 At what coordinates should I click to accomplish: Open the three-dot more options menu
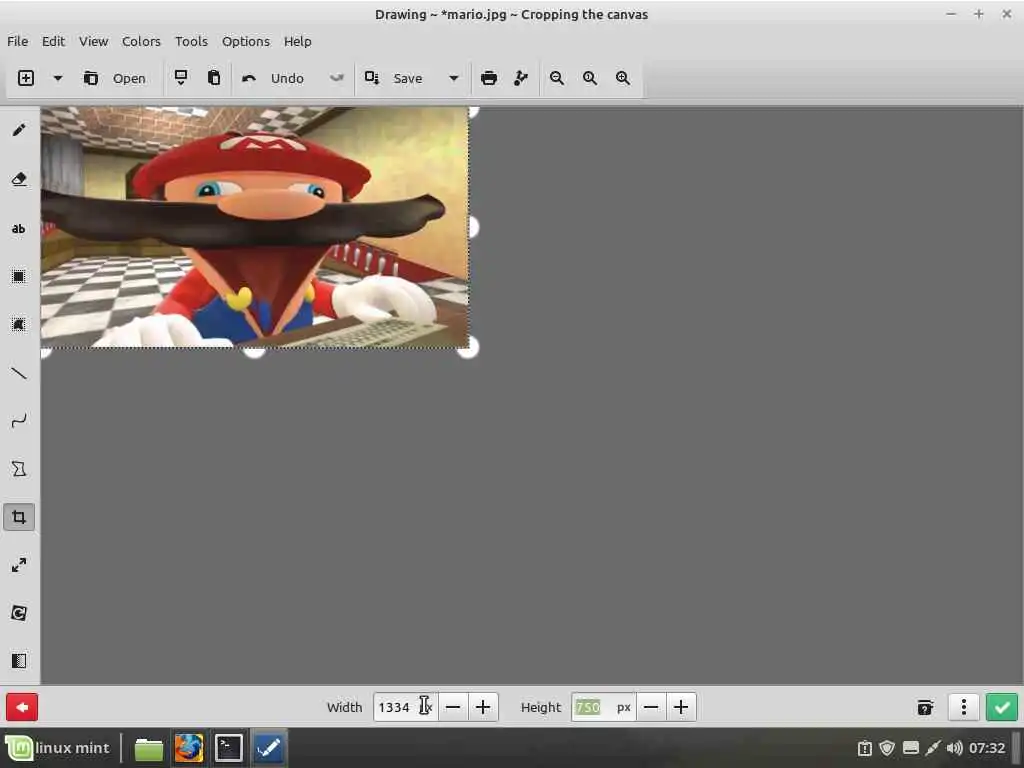point(964,707)
